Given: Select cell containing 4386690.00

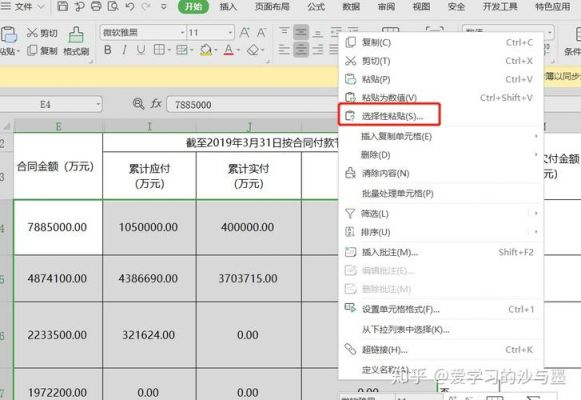Looking at the screenshot, I should [149, 278].
